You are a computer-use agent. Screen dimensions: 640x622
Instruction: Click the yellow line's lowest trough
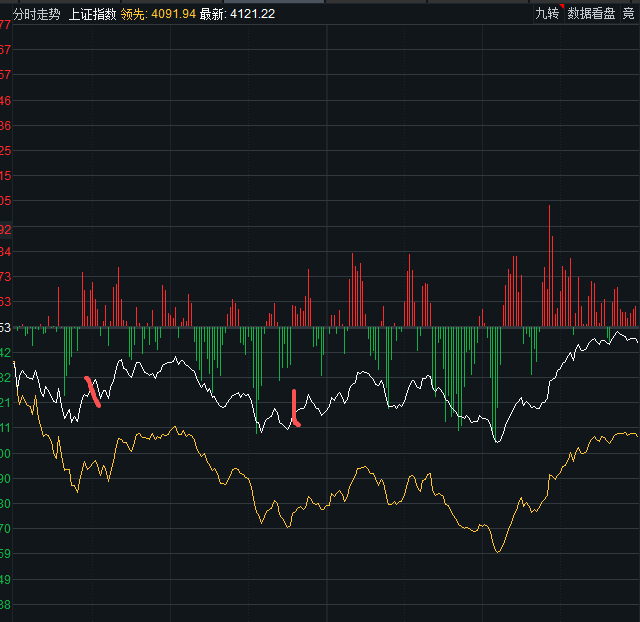click(498, 552)
